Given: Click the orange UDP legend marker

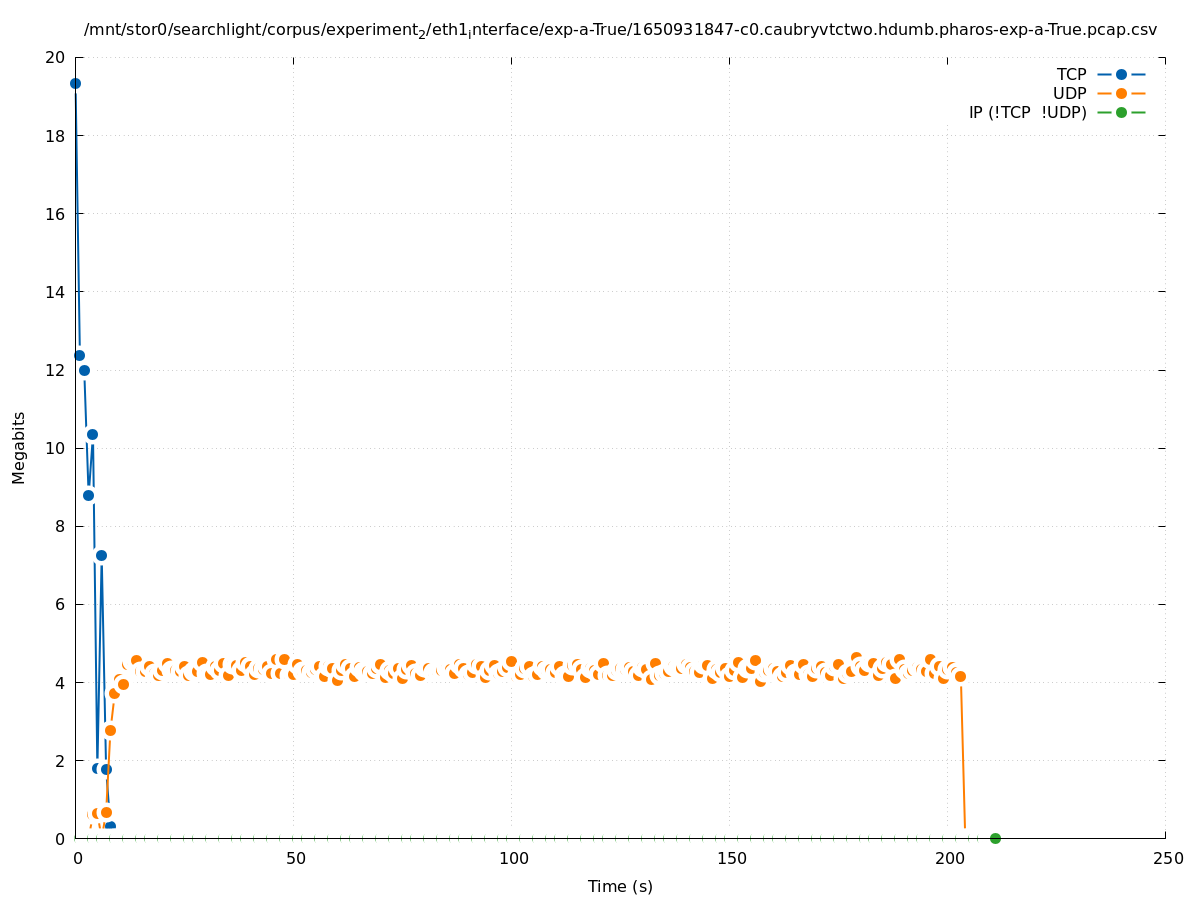Looking at the screenshot, I should 1121,93.
